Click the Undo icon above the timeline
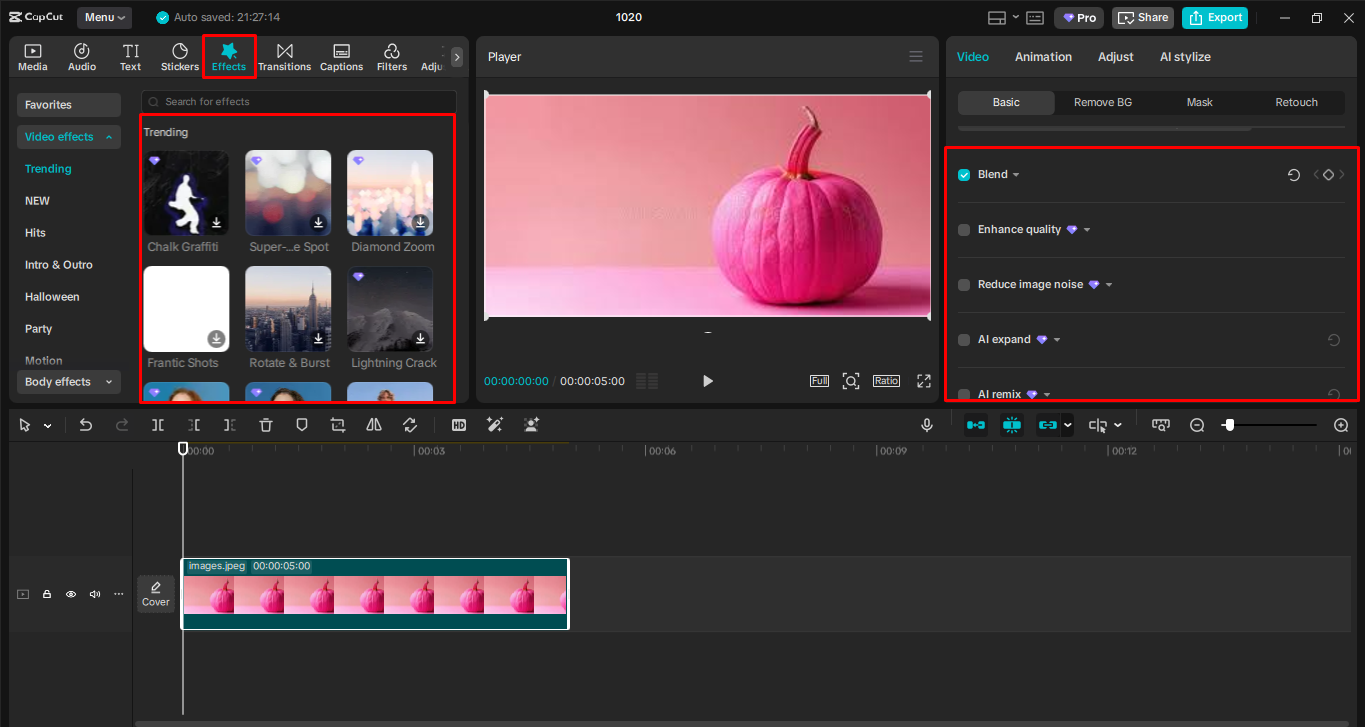Image resolution: width=1365 pixels, height=727 pixels. tap(85, 424)
